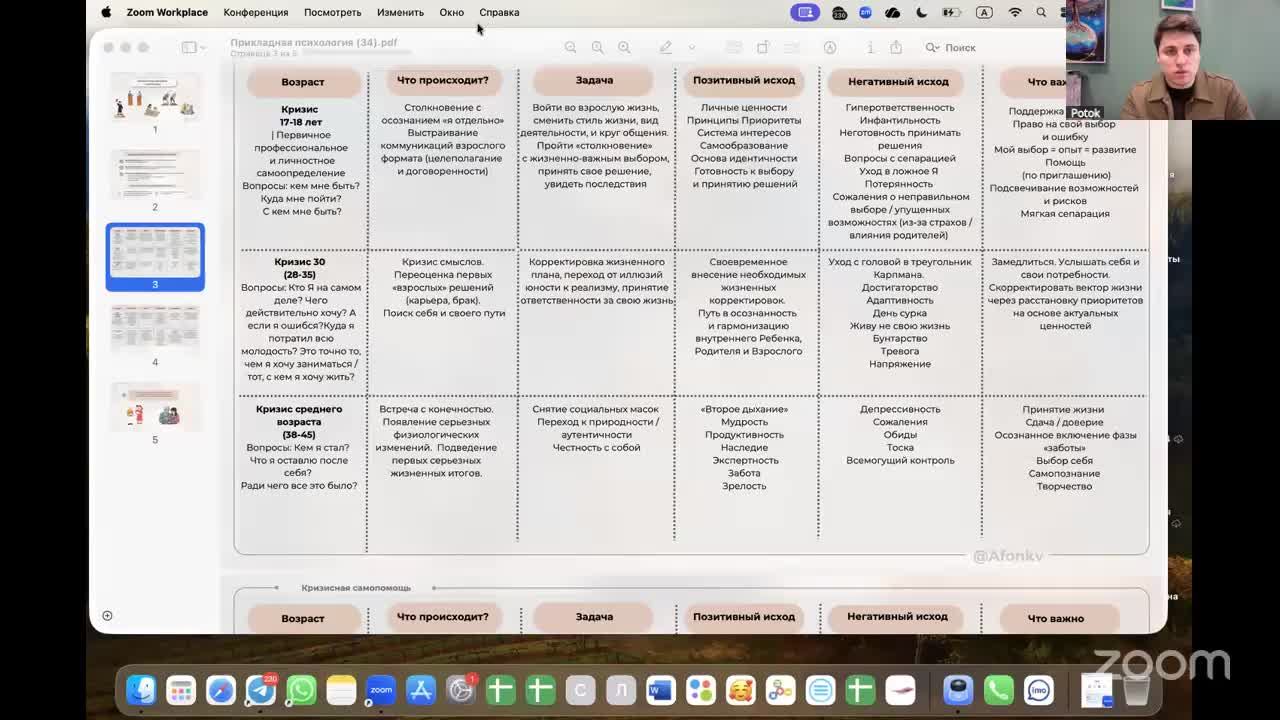This screenshot has width=1280, height=720.
Task: Select page 5 thumbnail
Action: click(155, 406)
